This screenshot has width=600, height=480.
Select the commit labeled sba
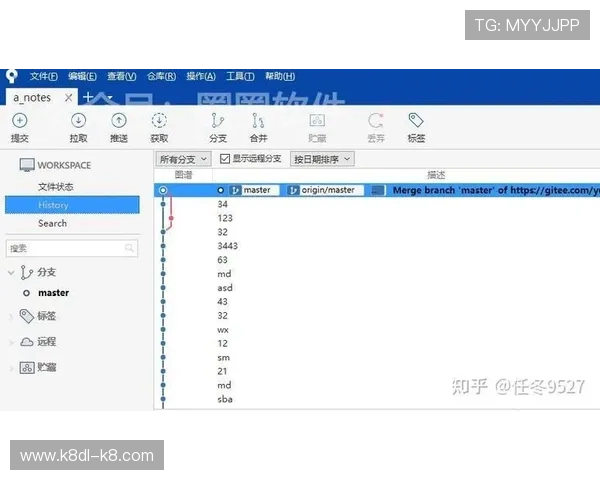tap(225, 399)
